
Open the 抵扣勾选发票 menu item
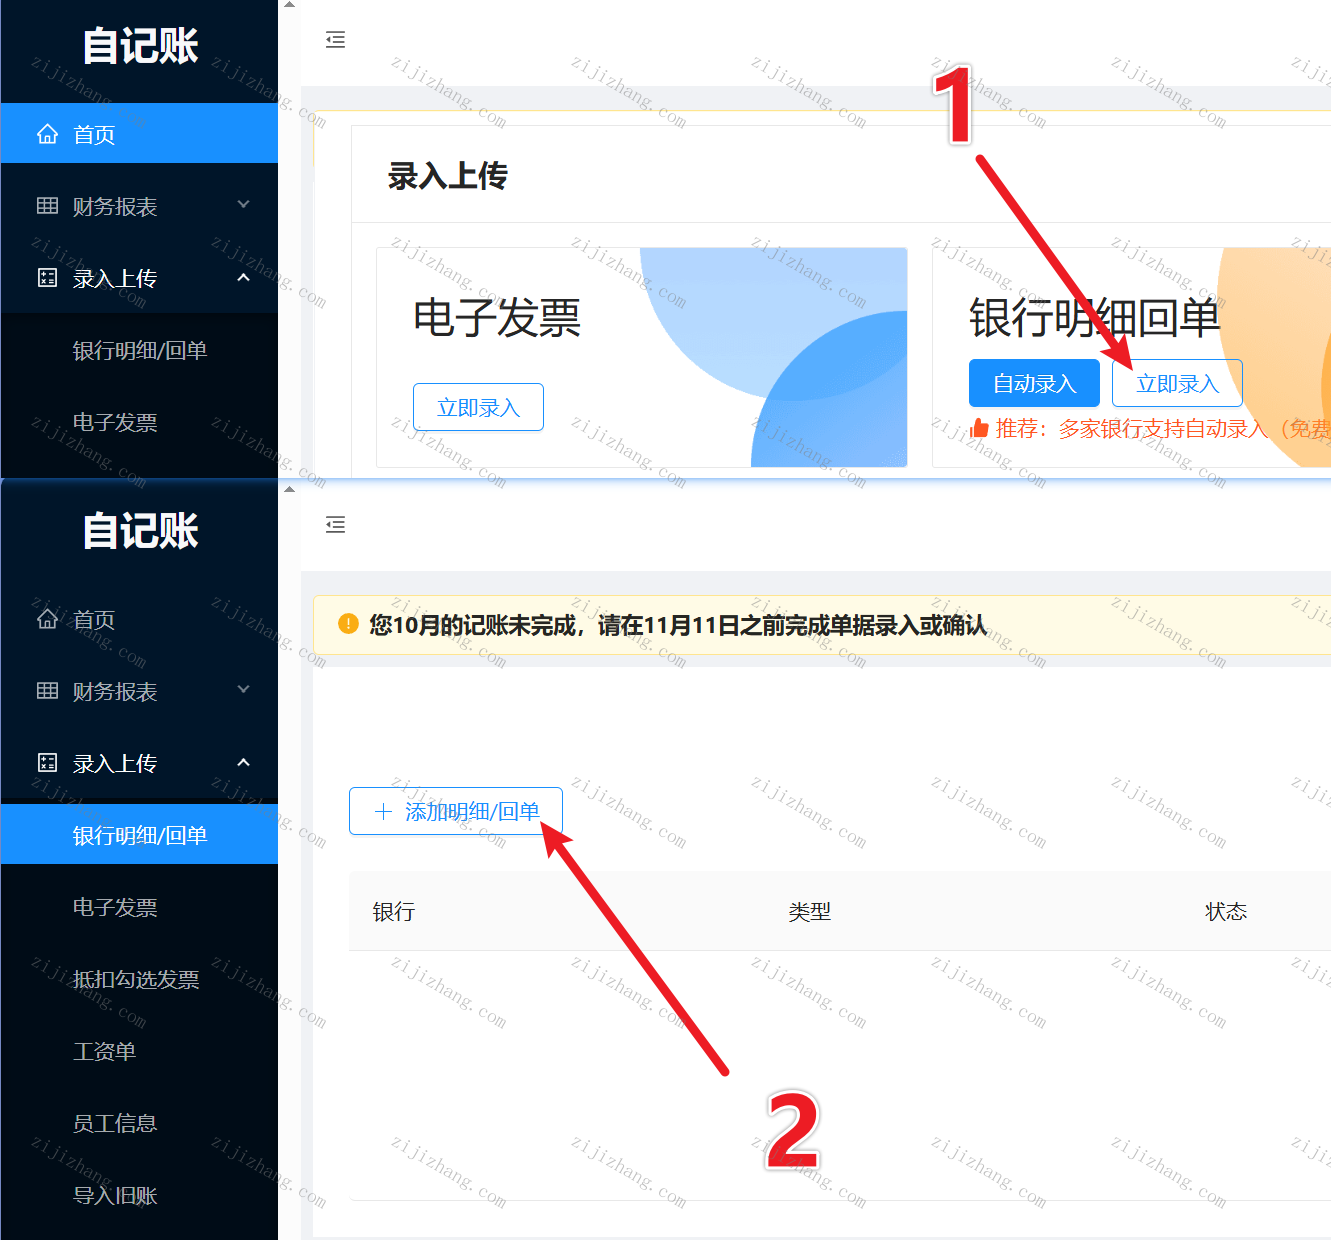[136, 979]
